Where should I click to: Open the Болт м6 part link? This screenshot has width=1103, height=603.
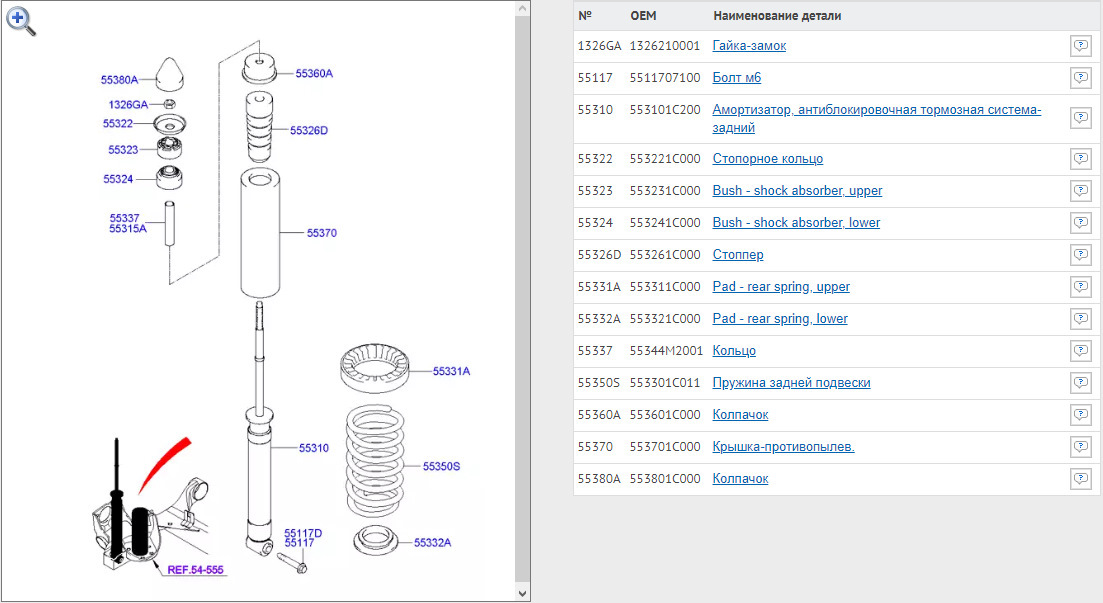[x=737, y=77]
